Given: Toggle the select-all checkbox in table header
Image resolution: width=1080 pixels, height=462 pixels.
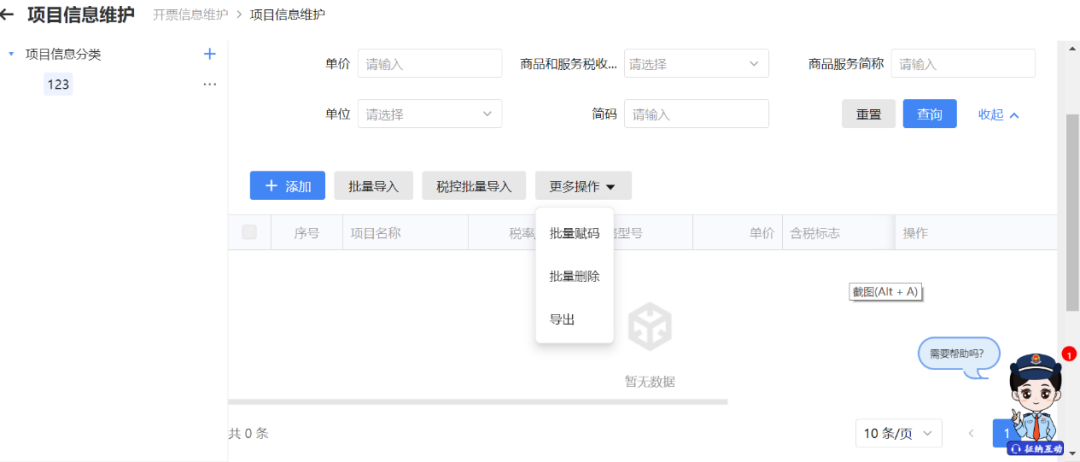Looking at the screenshot, I should (x=249, y=232).
